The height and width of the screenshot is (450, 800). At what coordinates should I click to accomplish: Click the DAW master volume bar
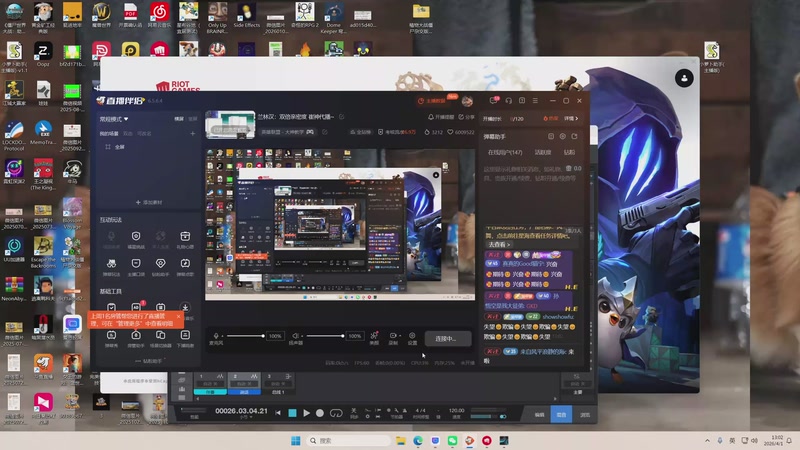pyautogui.click(x=484, y=416)
